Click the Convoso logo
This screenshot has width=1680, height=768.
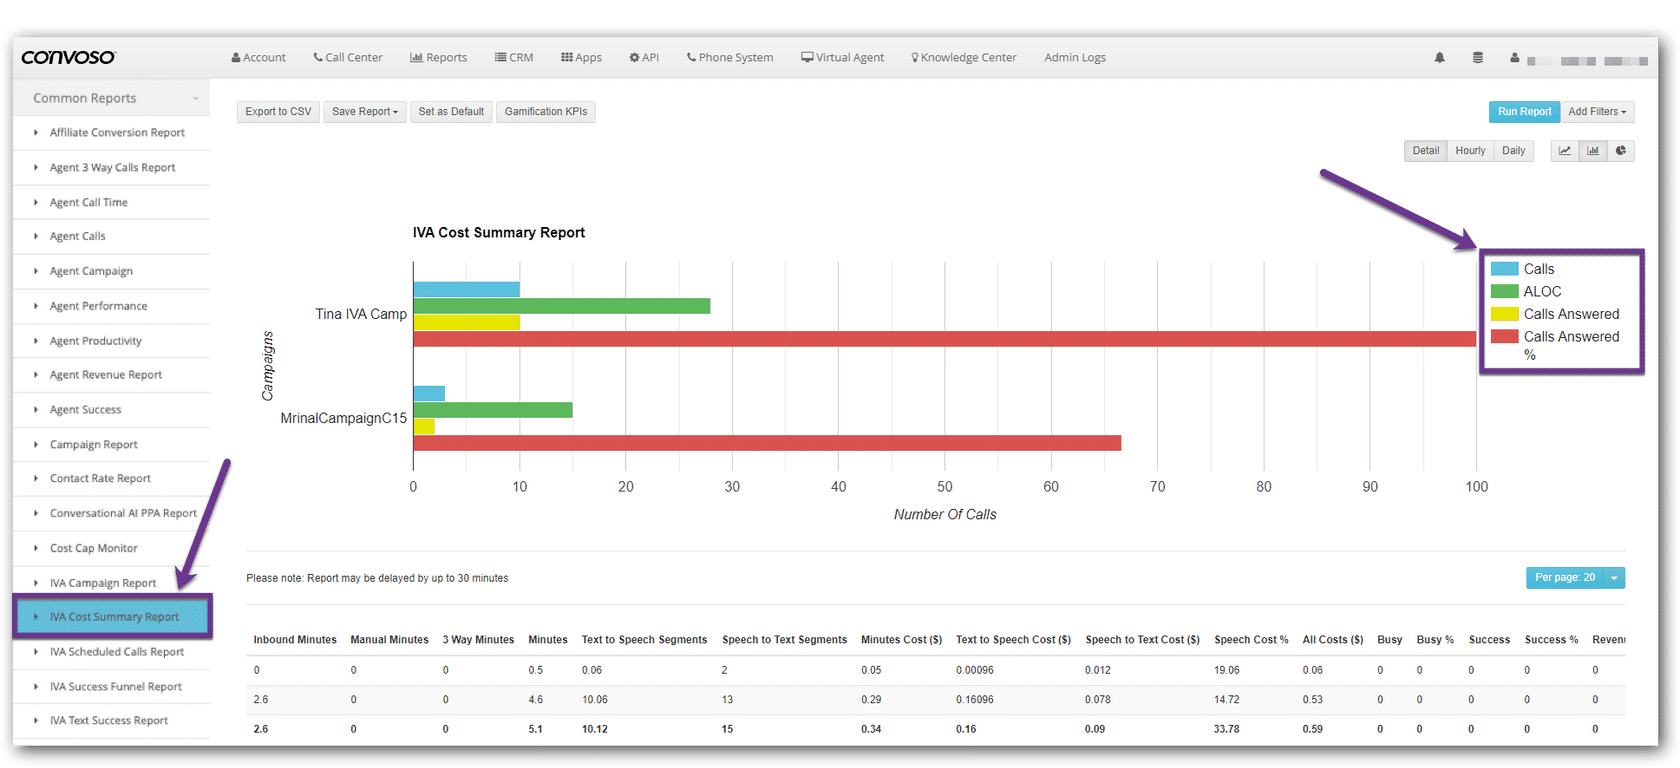coord(68,58)
